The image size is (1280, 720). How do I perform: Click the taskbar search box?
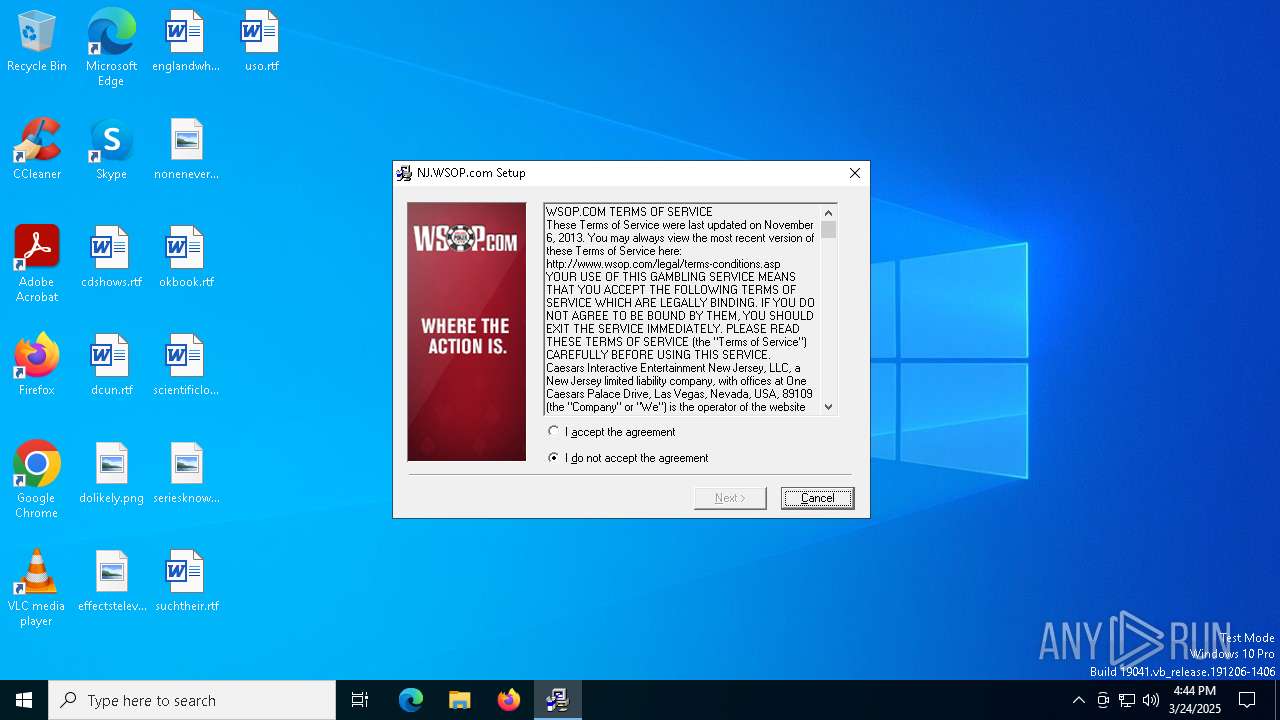click(192, 700)
